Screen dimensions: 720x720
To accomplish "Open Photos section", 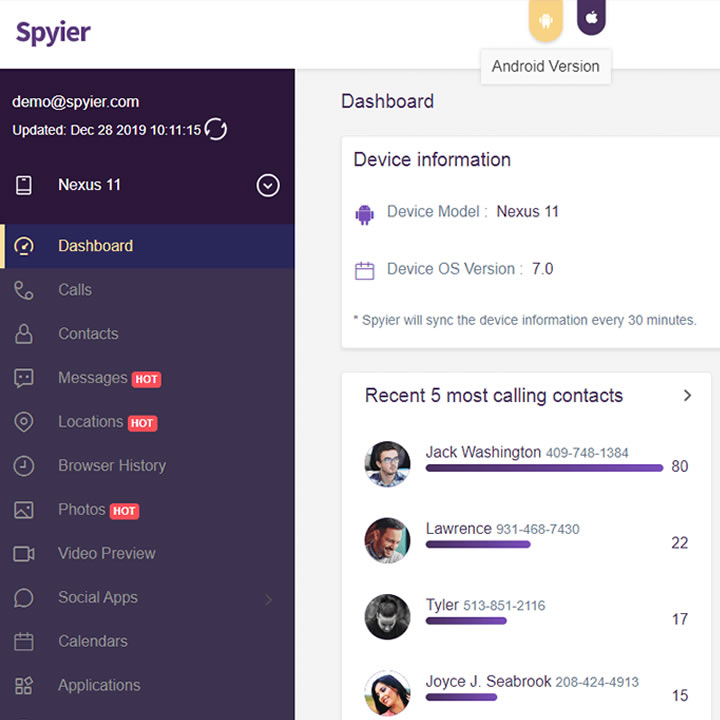I will [147, 510].
